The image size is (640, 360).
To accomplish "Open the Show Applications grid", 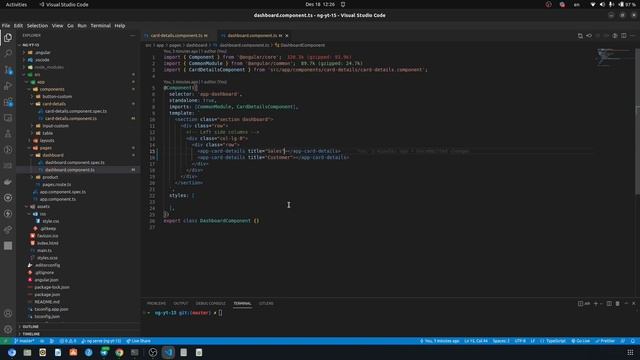I will pos(630,352).
